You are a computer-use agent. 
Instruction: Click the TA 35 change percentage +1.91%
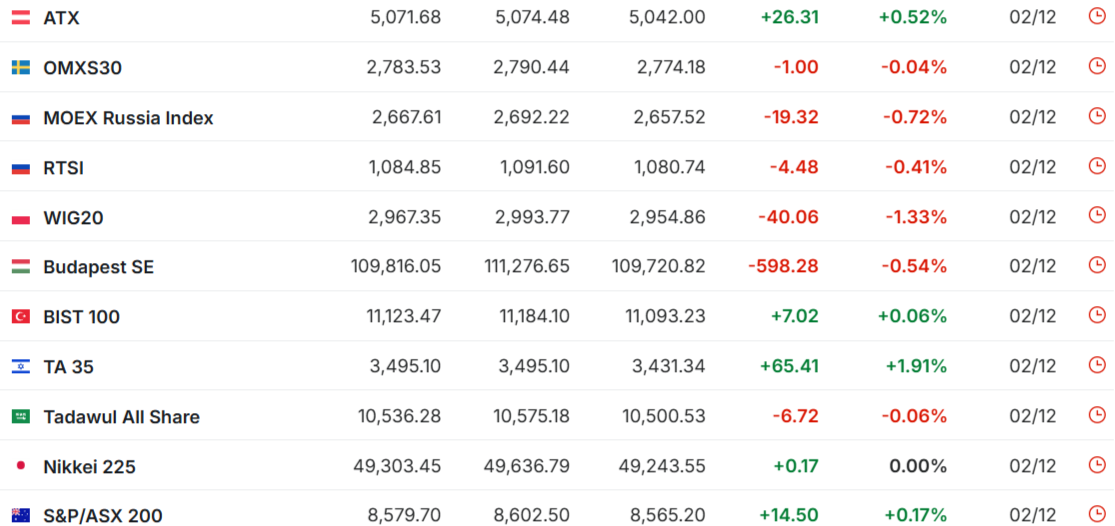pos(915,366)
